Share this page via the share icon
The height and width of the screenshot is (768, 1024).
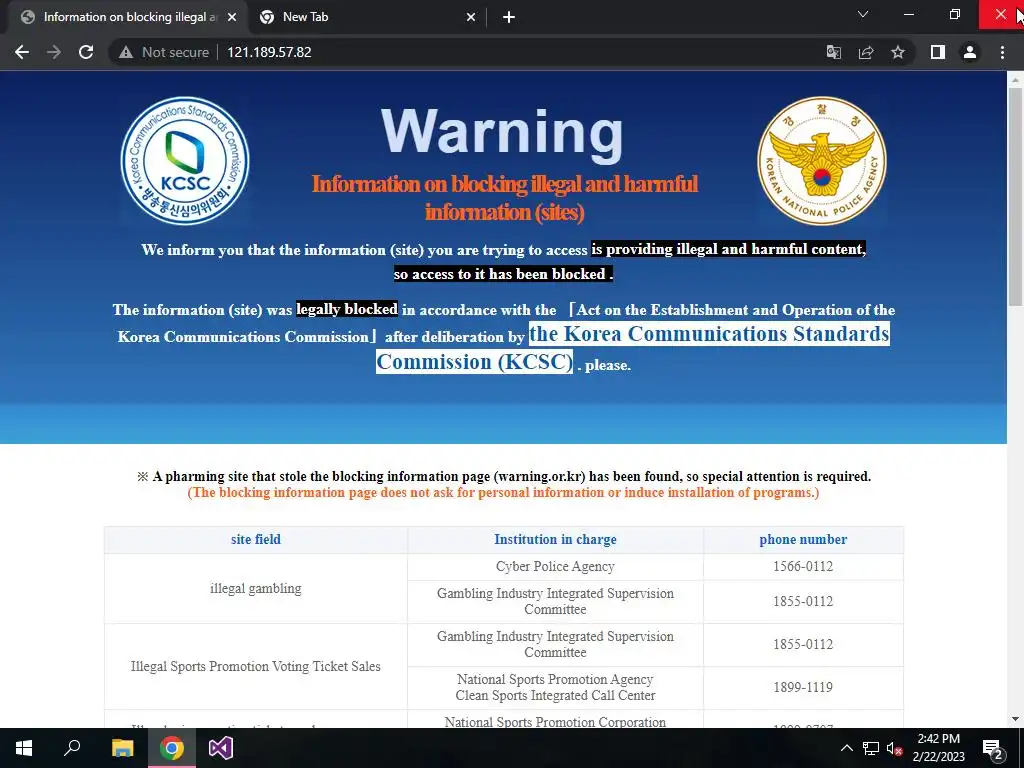(x=866, y=52)
